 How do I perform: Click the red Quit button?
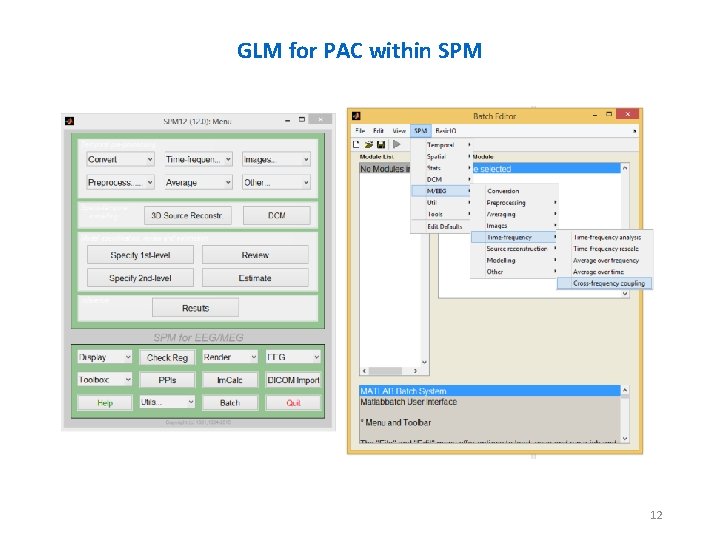(x=293, y=403)
